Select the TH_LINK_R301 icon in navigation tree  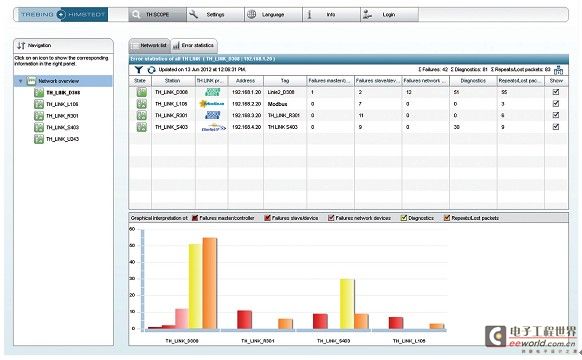click(39, 116)
